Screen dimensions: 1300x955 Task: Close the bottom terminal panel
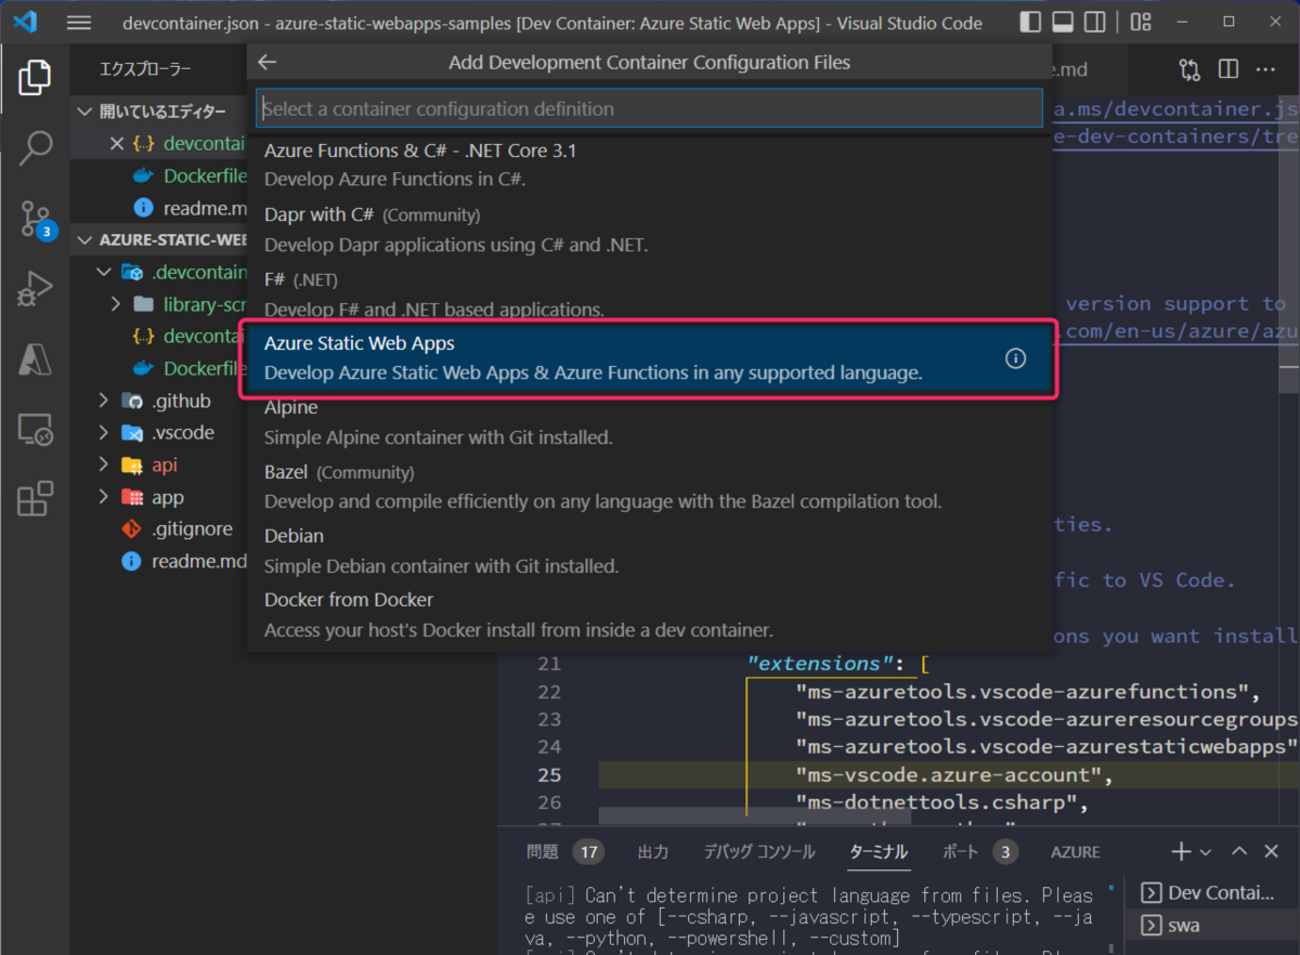tap(1271, 851)
